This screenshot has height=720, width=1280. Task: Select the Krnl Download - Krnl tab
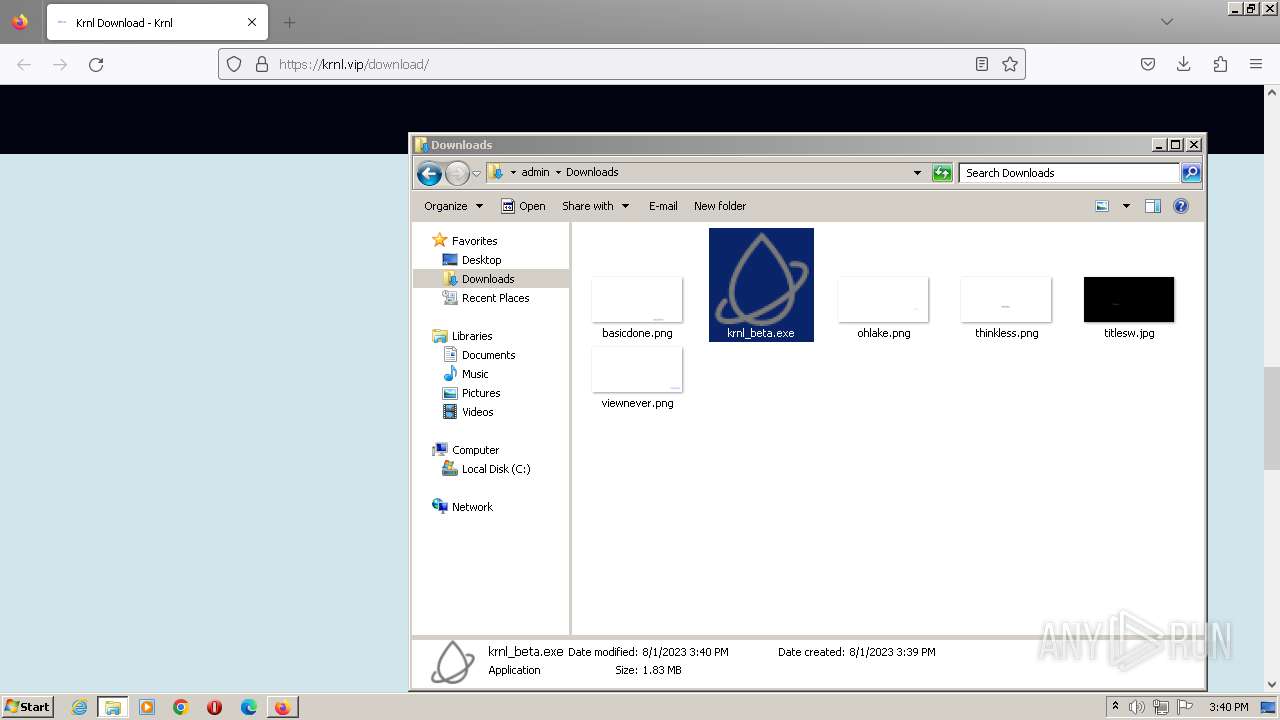pyautogui.click(x=157, y=22)
